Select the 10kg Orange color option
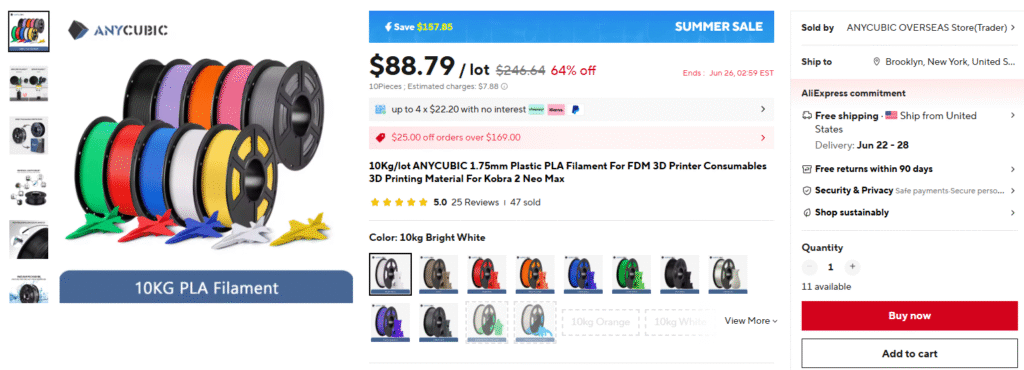This screenshot has width=1024, height=370. tap(601, 322)
